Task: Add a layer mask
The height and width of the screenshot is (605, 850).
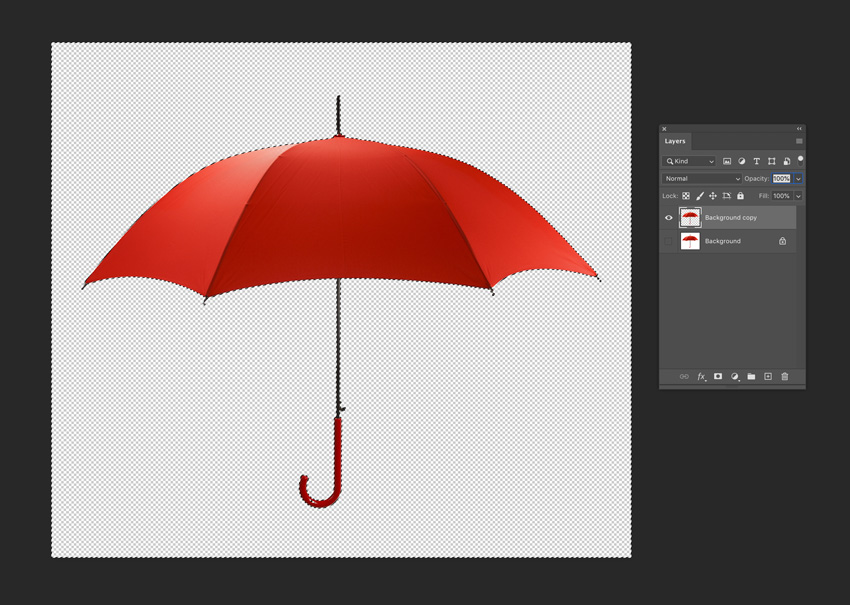Action: point(717,377)
